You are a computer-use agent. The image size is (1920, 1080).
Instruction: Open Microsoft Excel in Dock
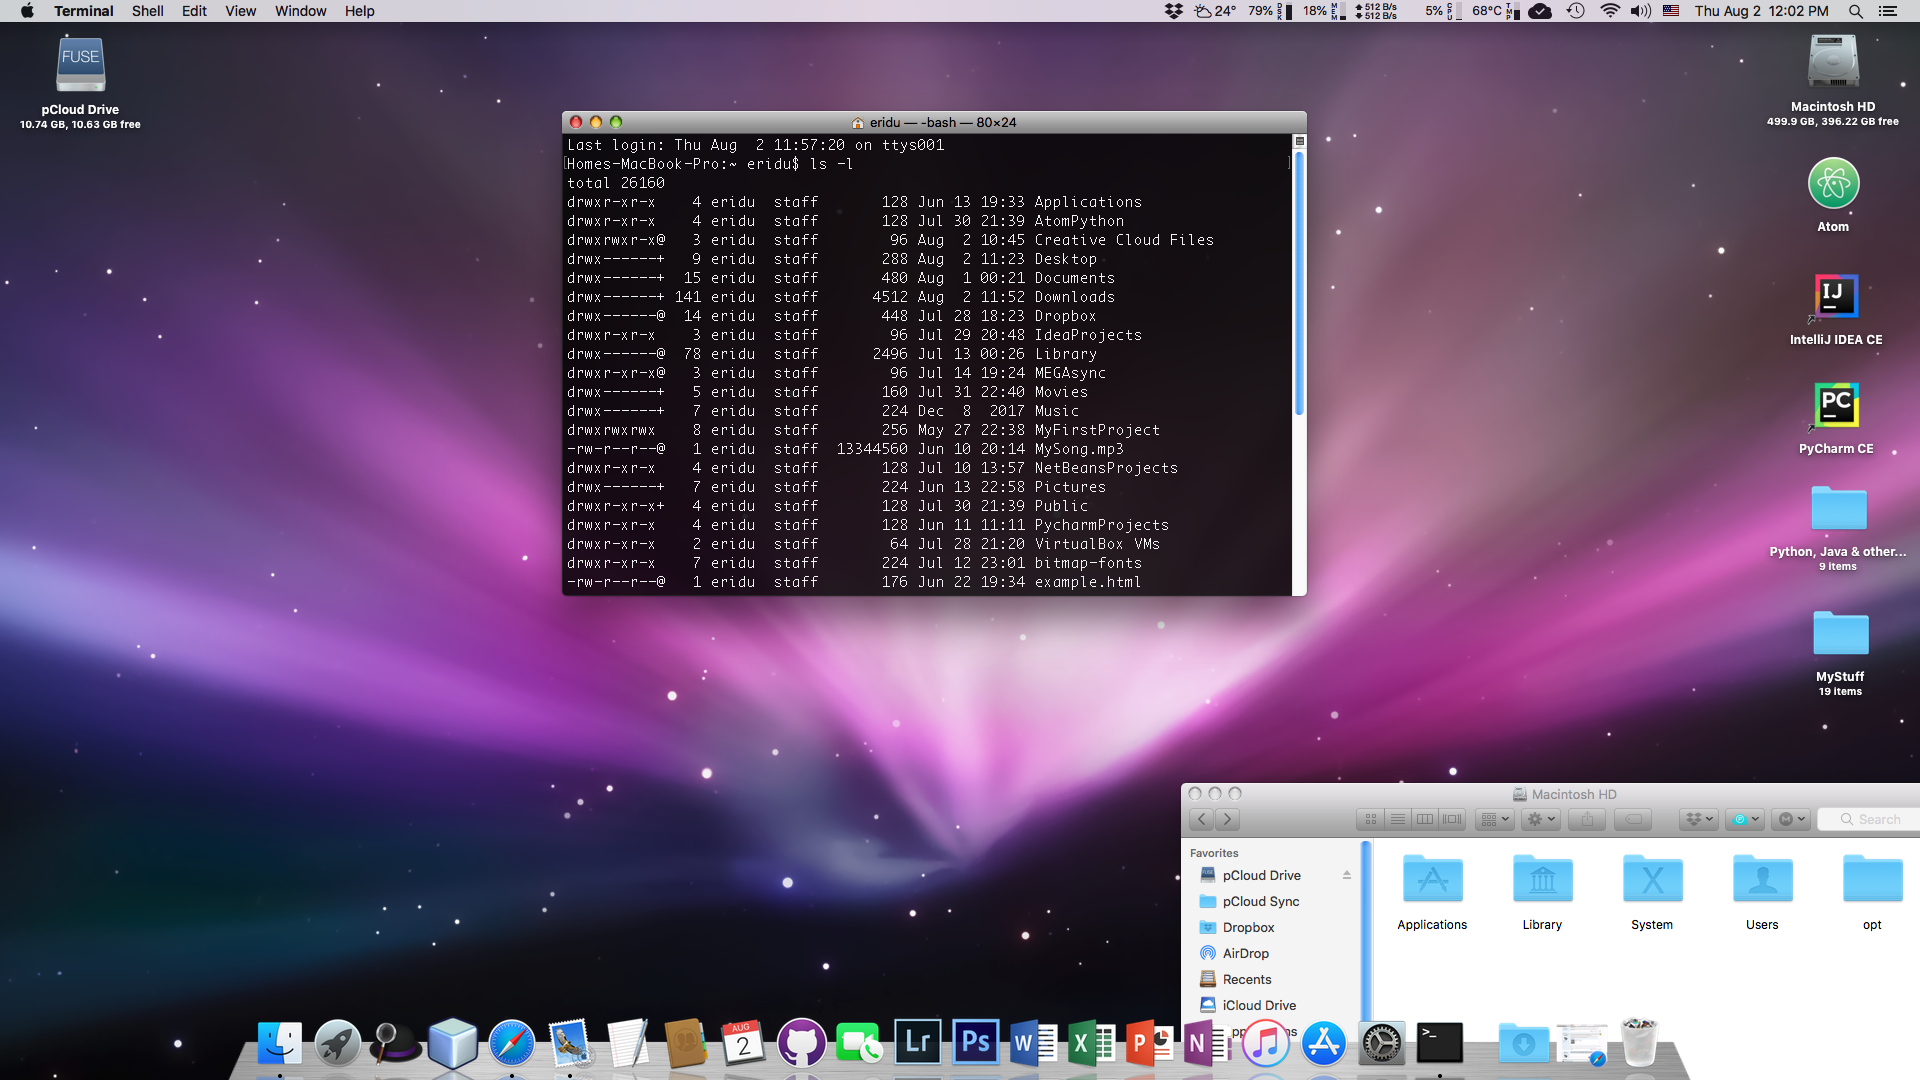coord(1091,1044)
